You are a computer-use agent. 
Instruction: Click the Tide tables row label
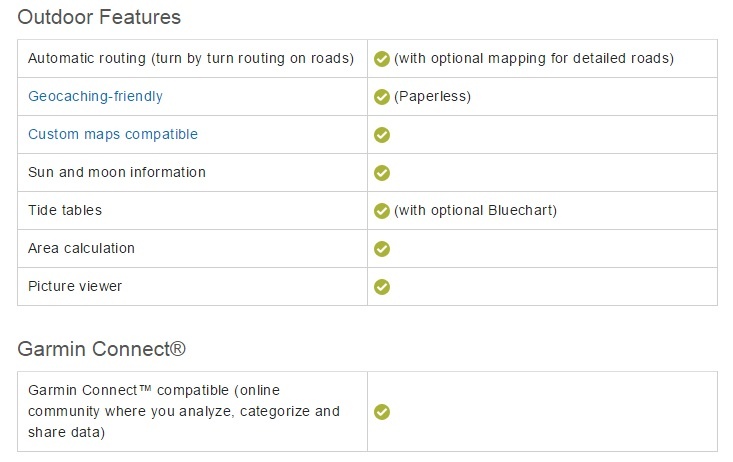[65, 211]
